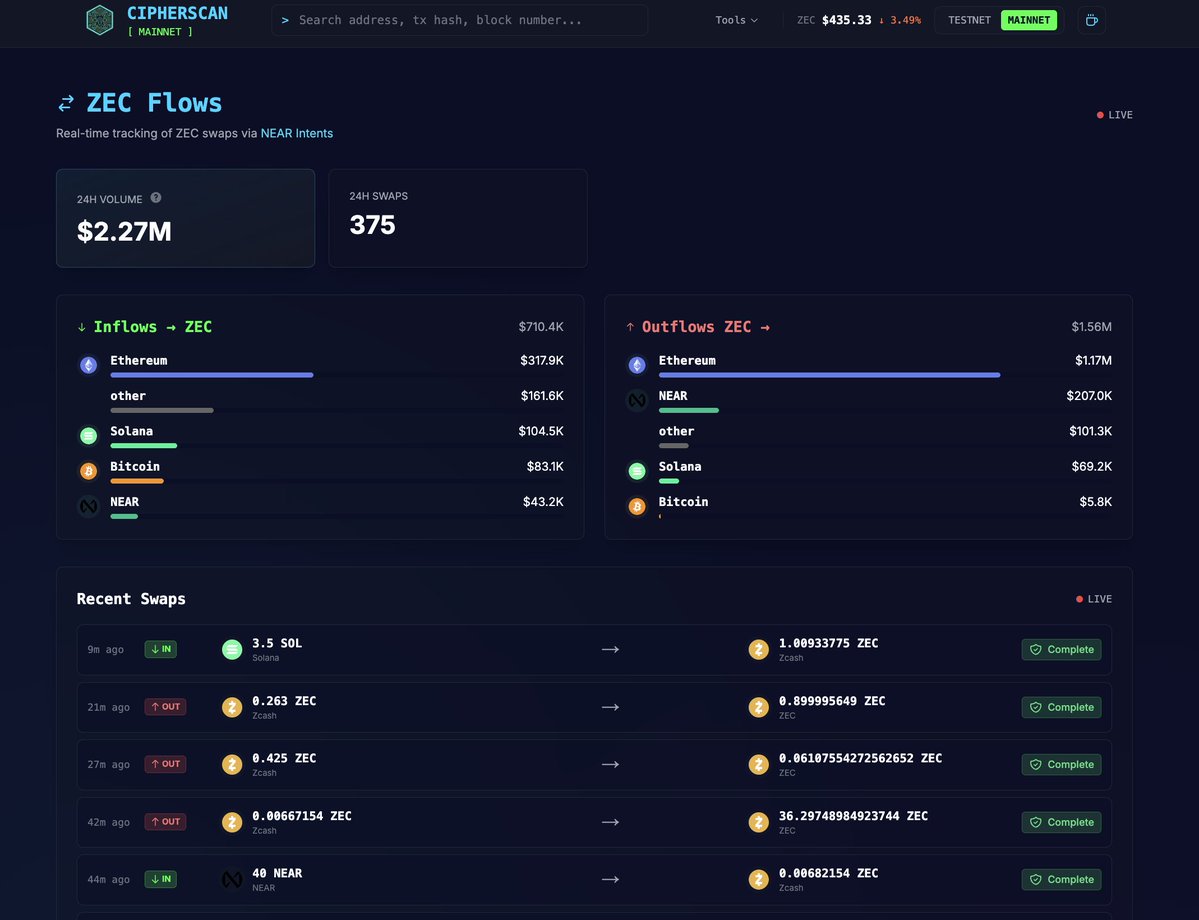Click the search address input field

coord(460,21)
